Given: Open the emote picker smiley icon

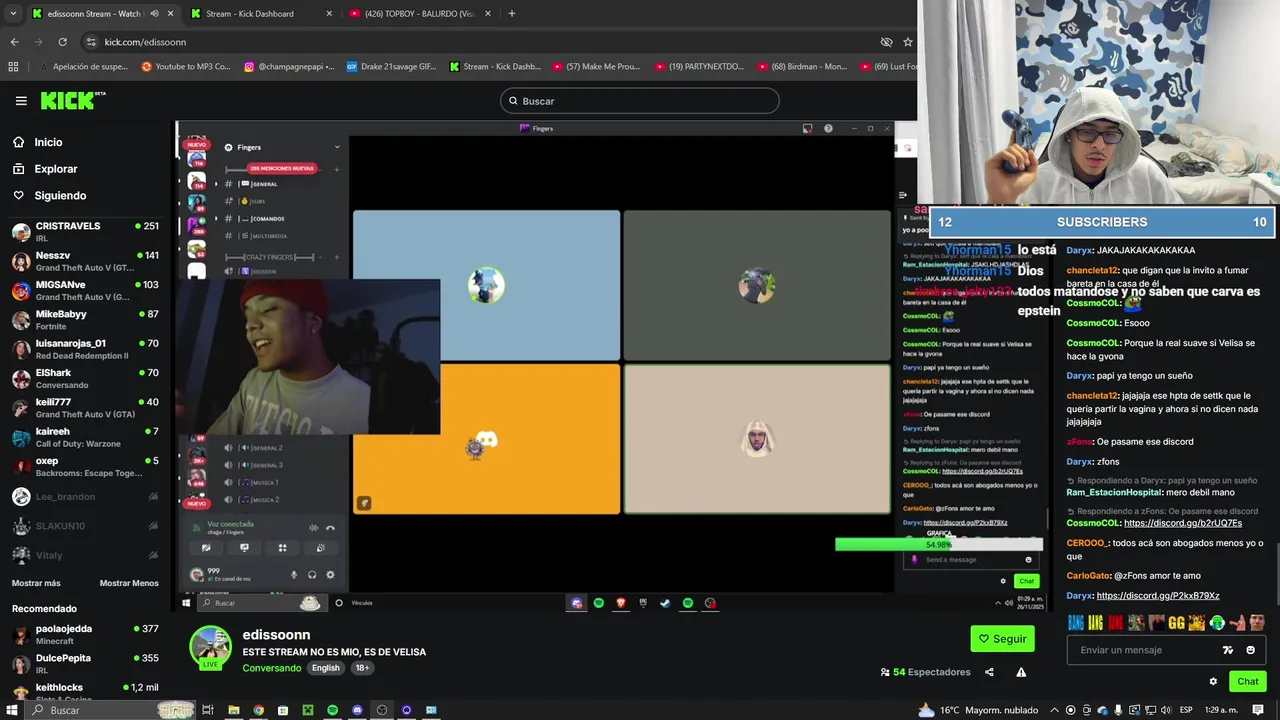Looking at the screenshot, I should (x=1250, y=650).
